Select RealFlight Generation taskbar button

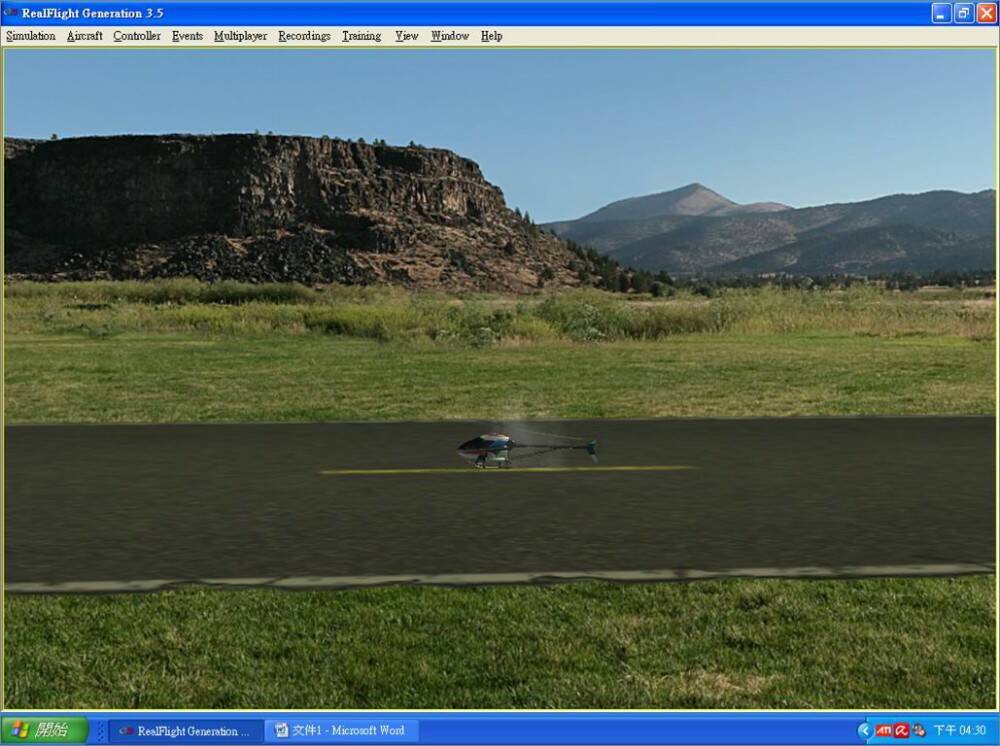(x=186, y=731)
